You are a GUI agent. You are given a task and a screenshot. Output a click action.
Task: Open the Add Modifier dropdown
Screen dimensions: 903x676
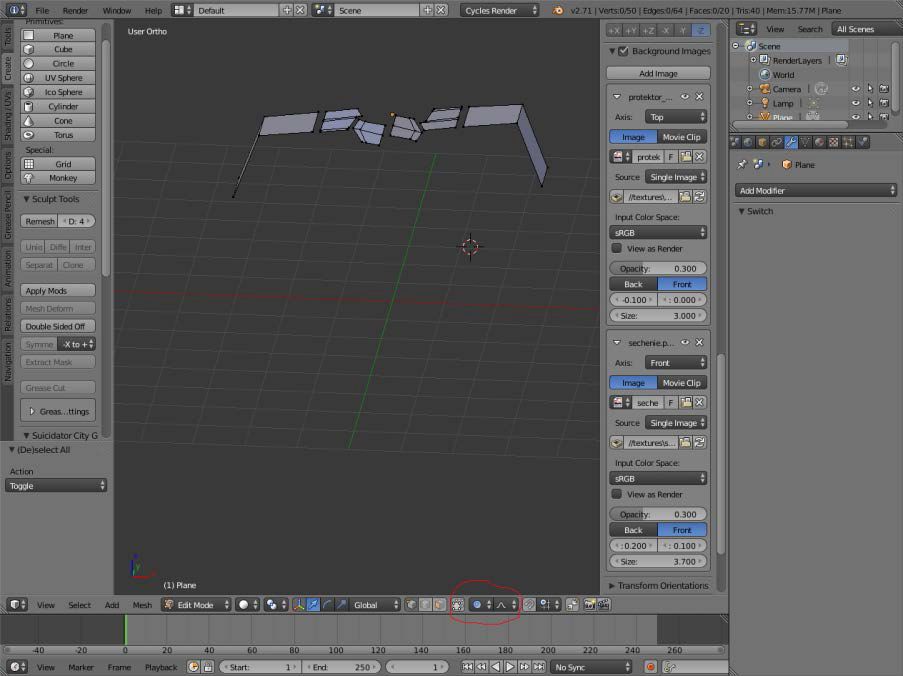point(816,191)
